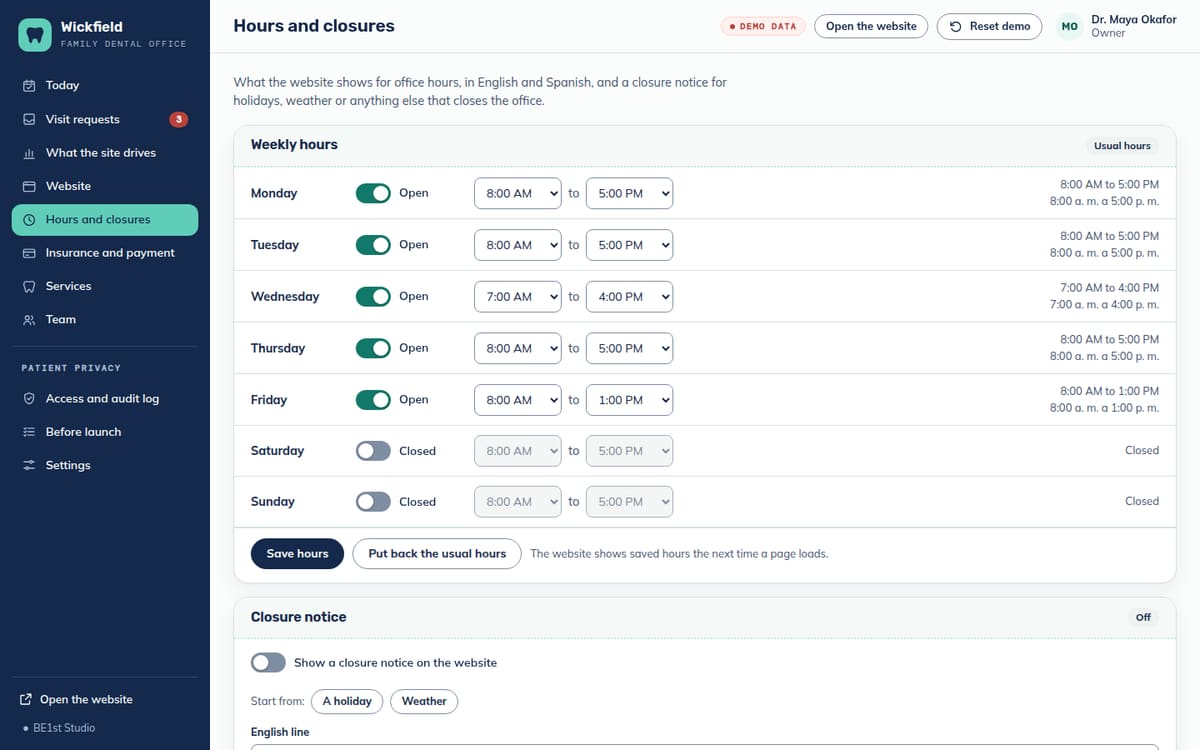Click the external link icon in the sidebar footer
This screenshot has height=750, width=1200.
[26, 700]
